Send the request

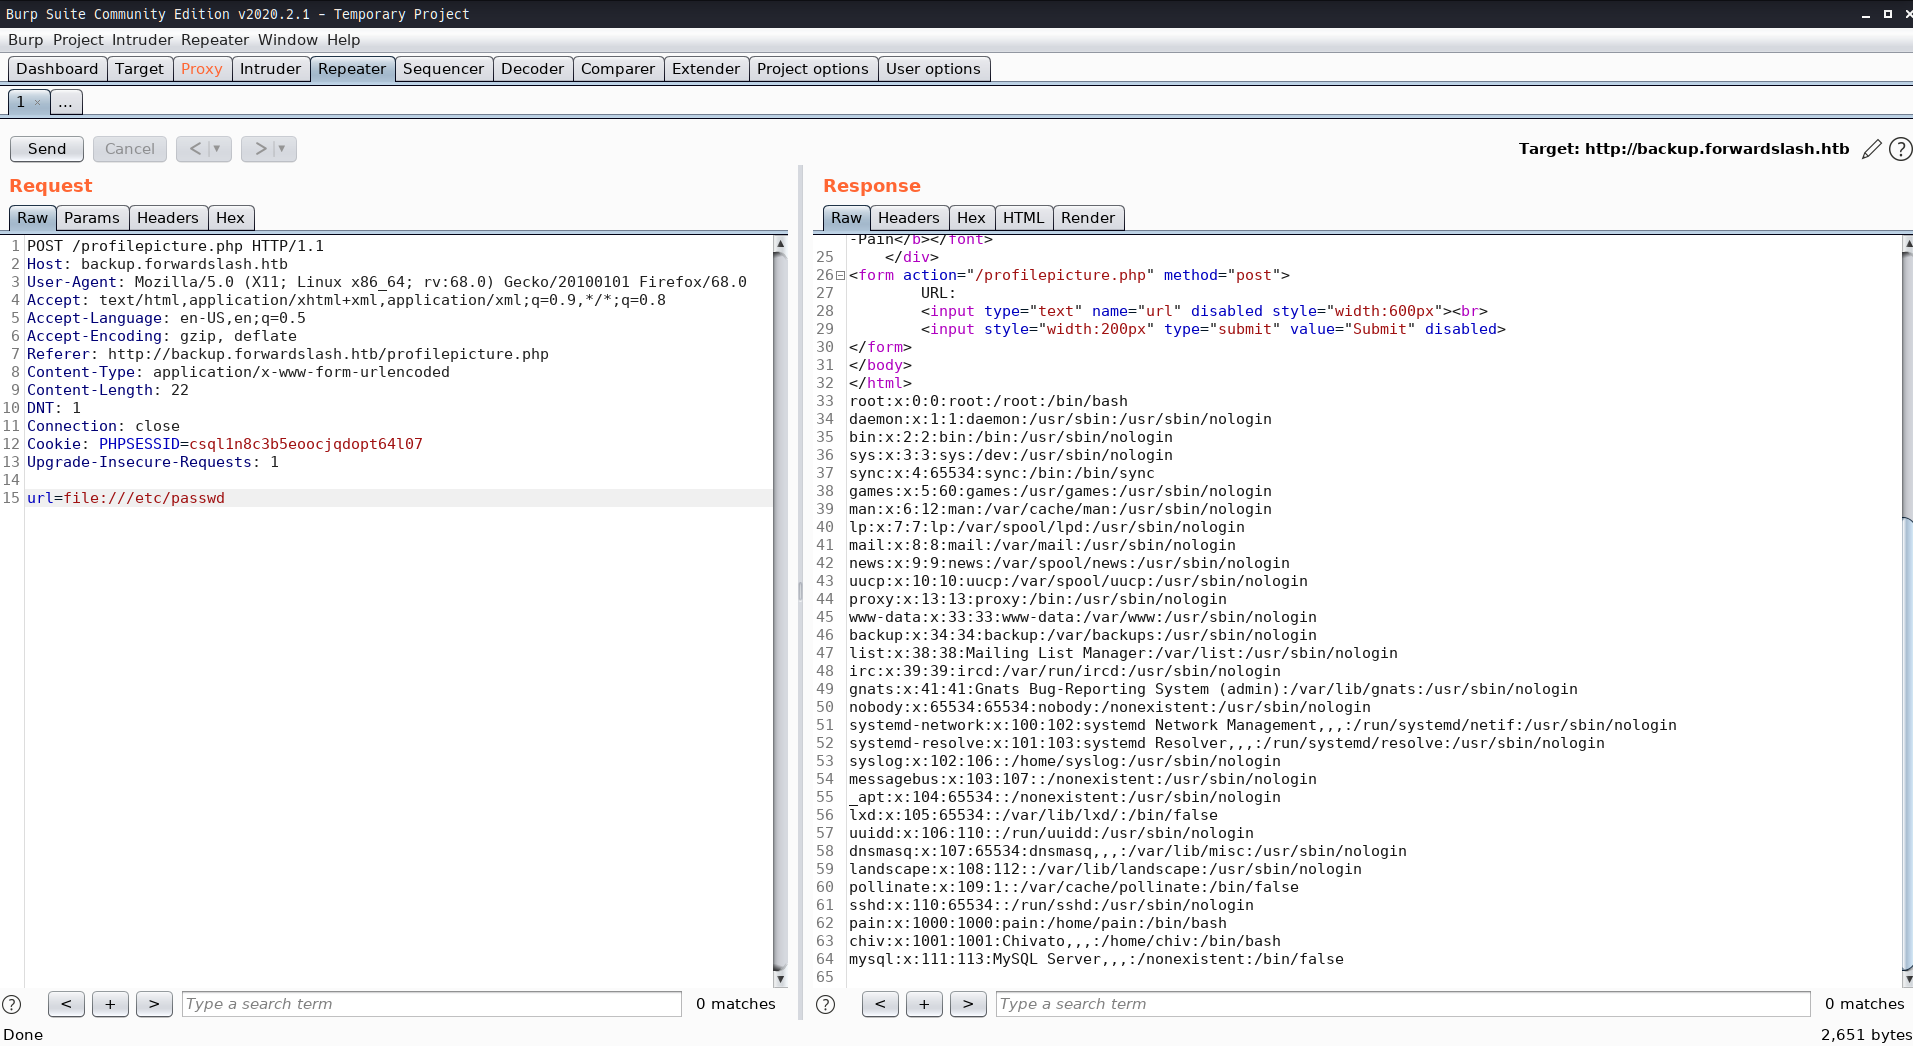coord(47,149)
